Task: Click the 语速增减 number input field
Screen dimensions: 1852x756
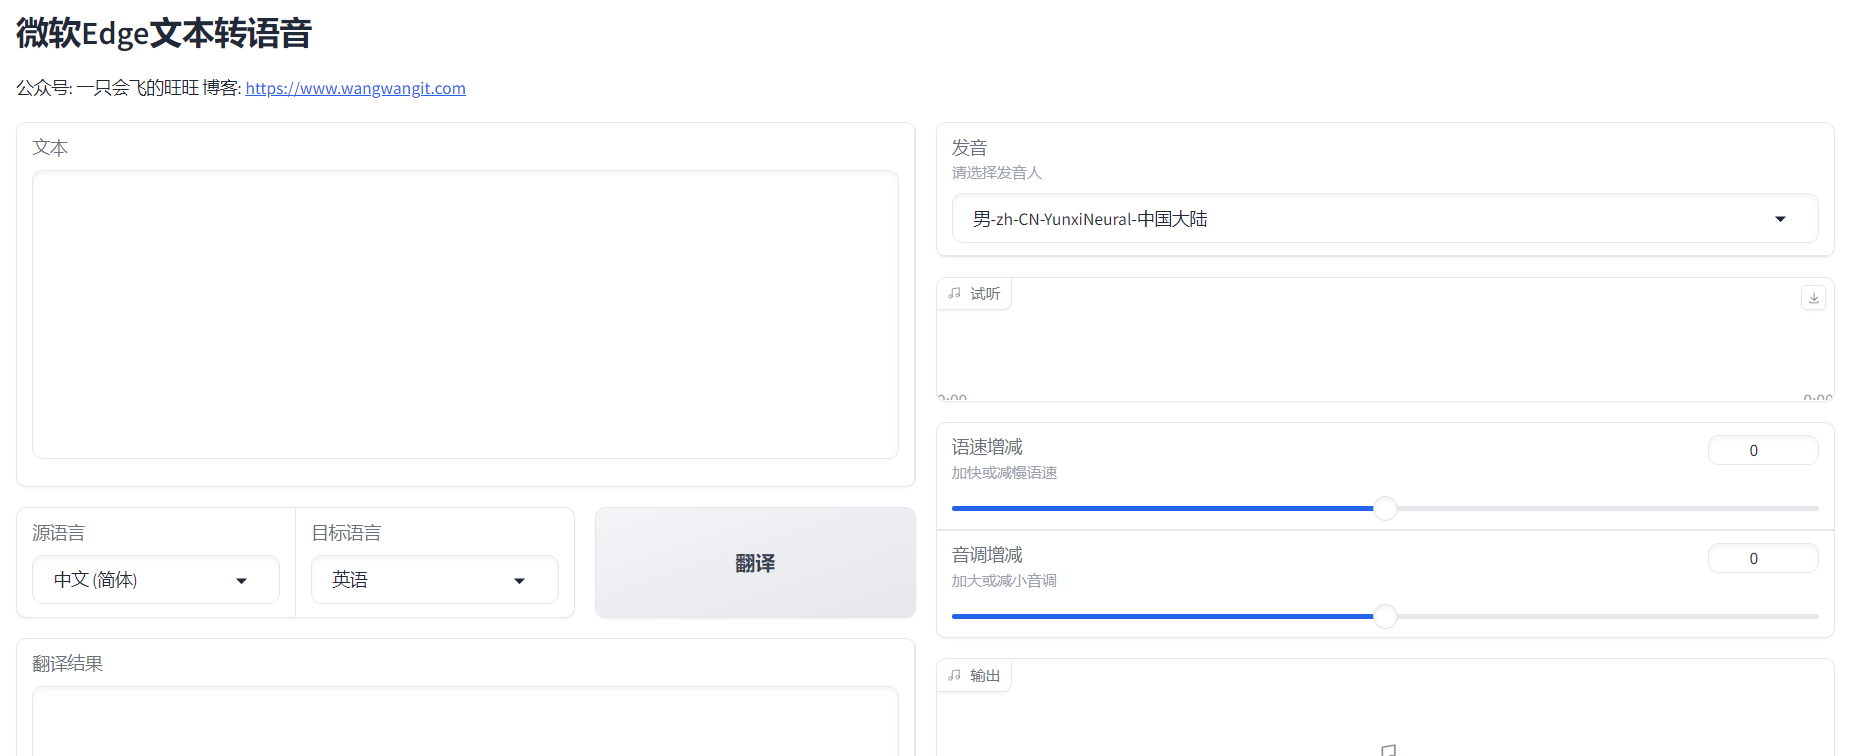Action: (1763, 450)
